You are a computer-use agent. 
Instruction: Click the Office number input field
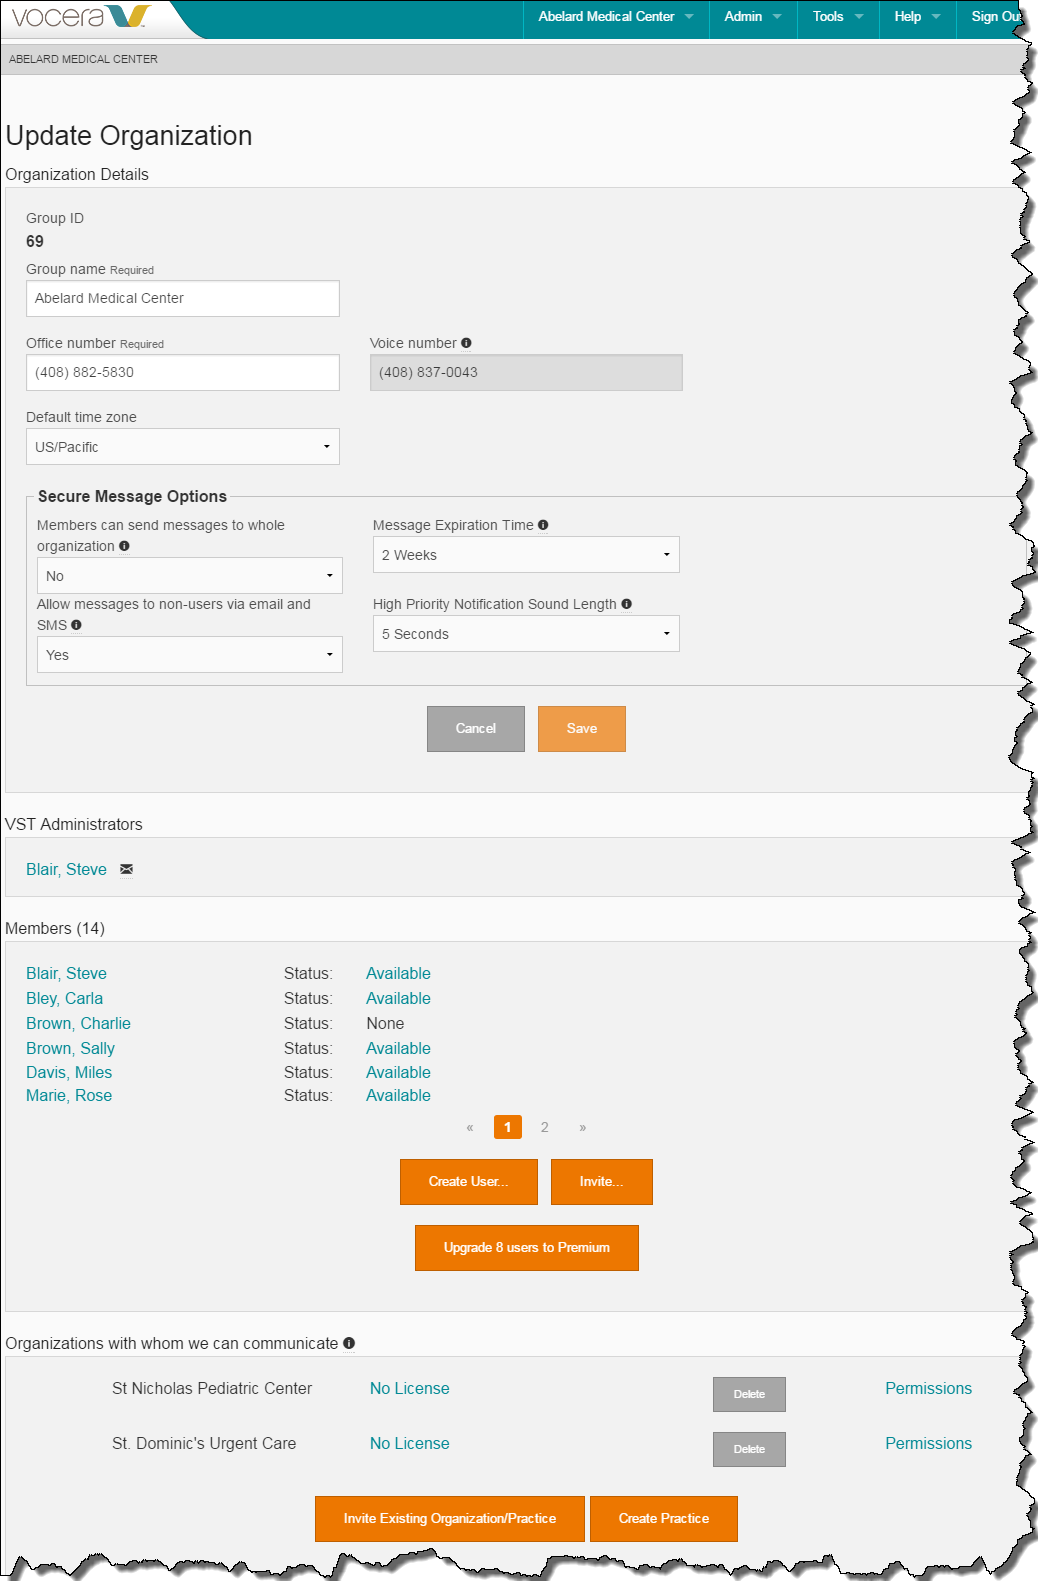[x=183, y=372]
